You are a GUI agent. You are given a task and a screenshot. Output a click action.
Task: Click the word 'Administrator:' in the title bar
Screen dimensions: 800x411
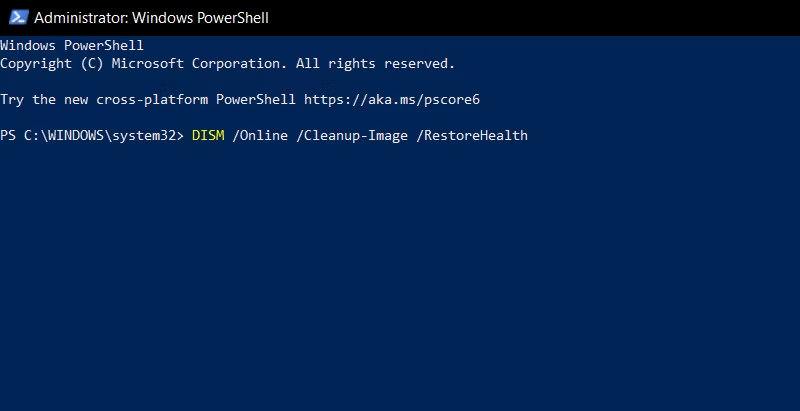[81, 18]
